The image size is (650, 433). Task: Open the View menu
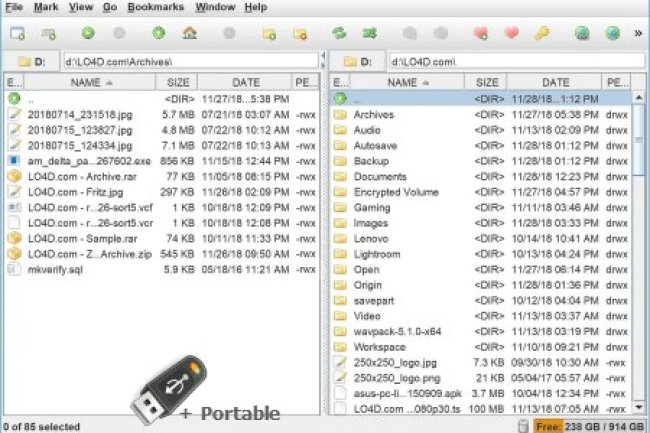point(81,7)
